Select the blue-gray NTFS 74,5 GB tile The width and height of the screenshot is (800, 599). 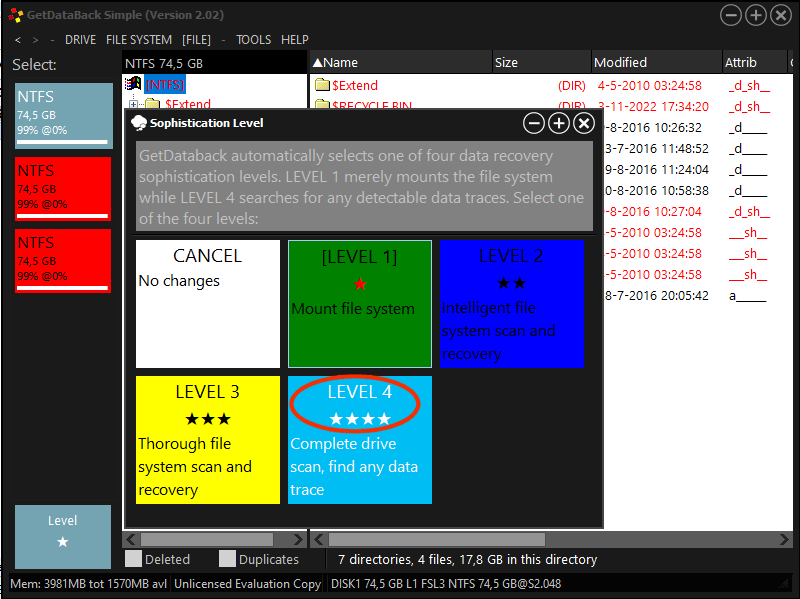point(64,116)
